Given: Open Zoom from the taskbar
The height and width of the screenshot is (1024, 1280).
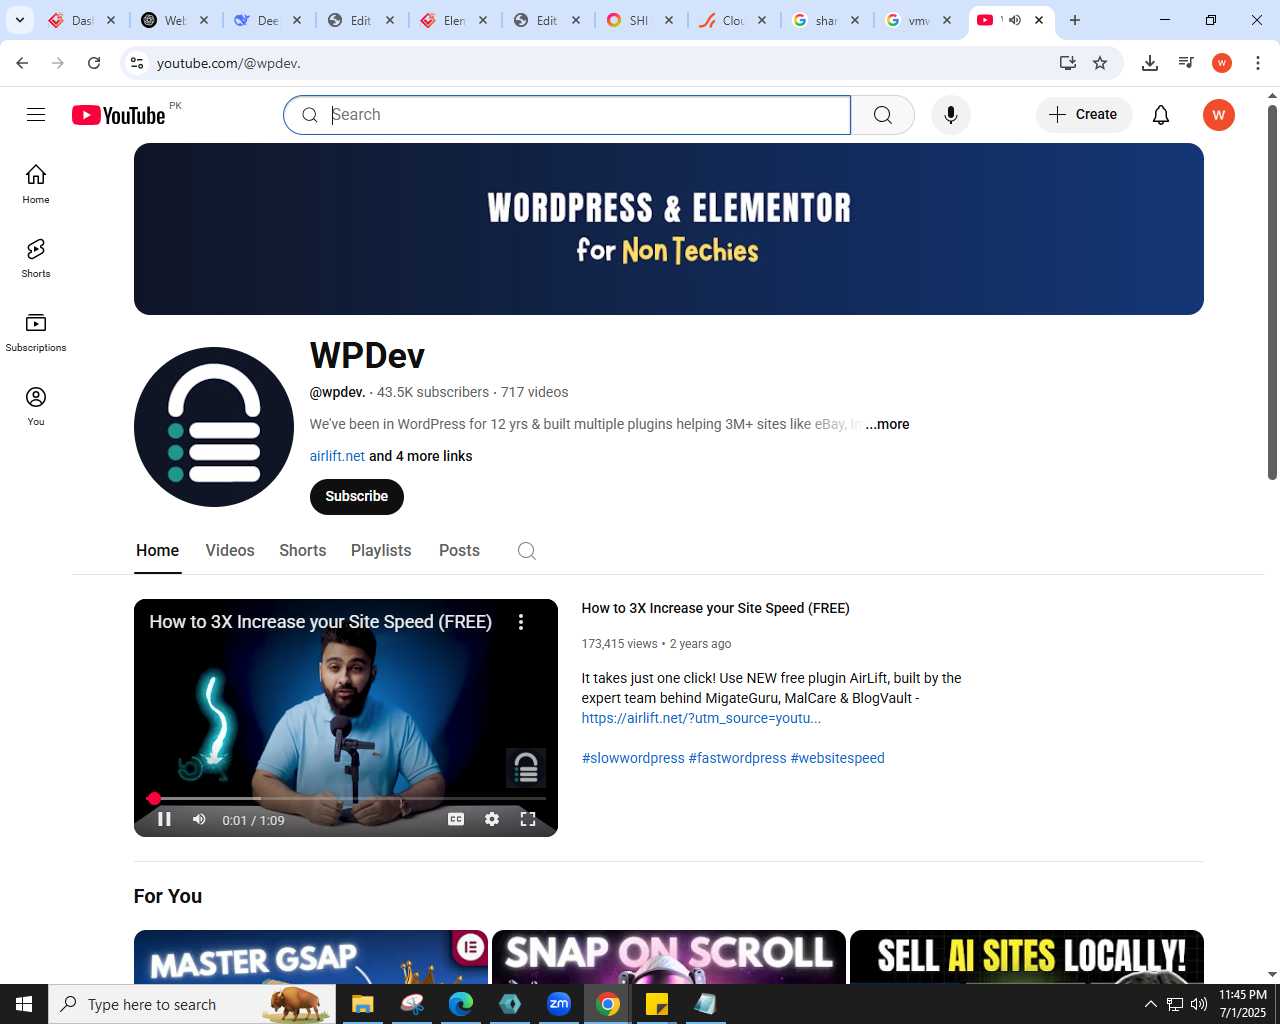Looking at the screenshot, I should pos(558,1004).
